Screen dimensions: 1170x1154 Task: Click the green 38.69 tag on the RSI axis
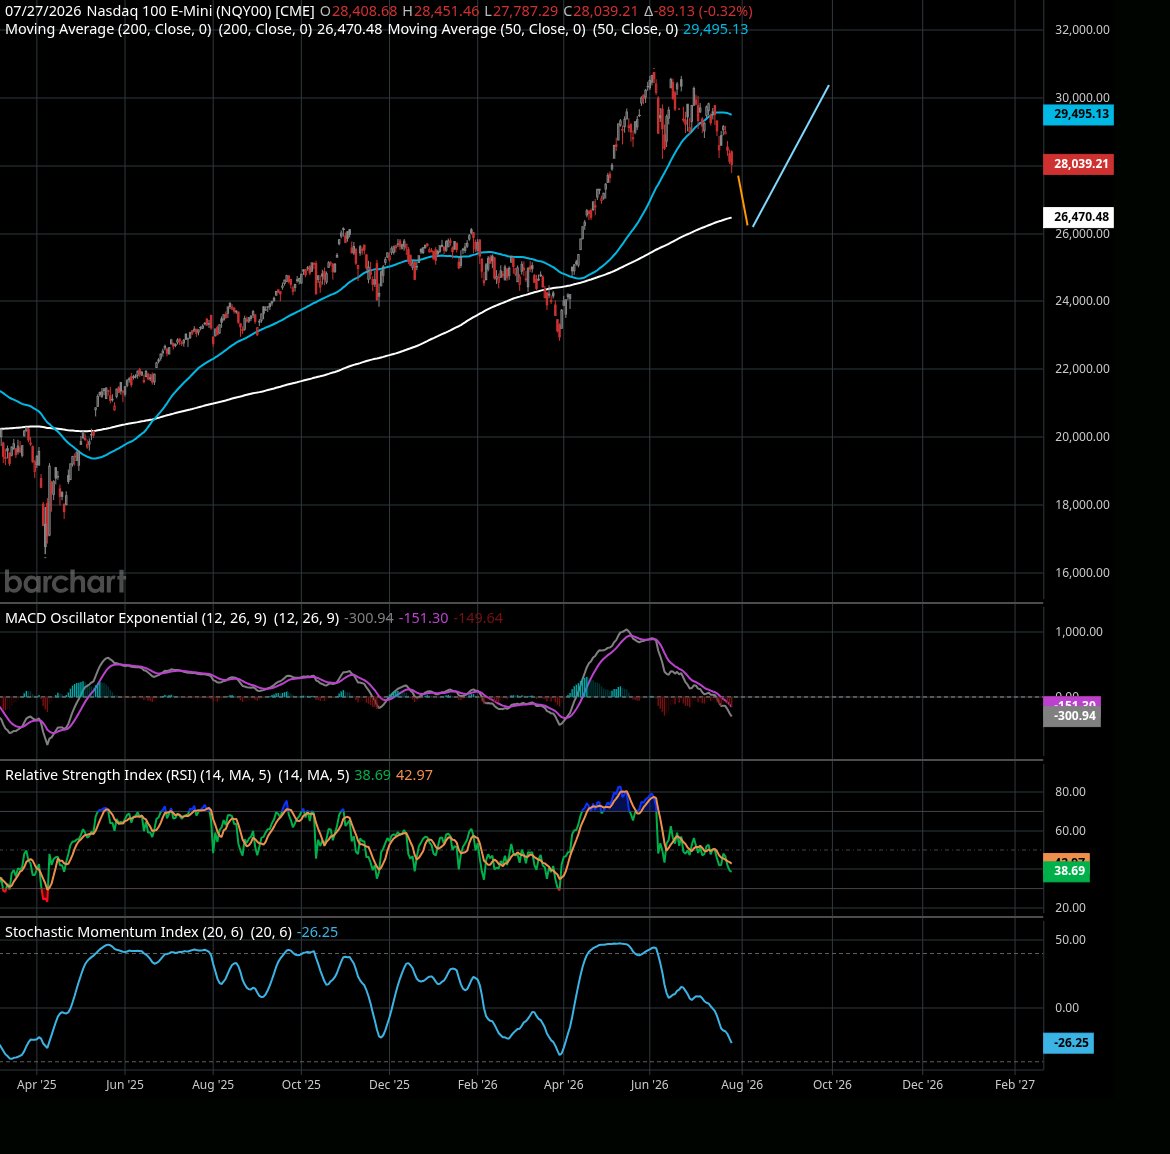click(x=1066, y=871)
